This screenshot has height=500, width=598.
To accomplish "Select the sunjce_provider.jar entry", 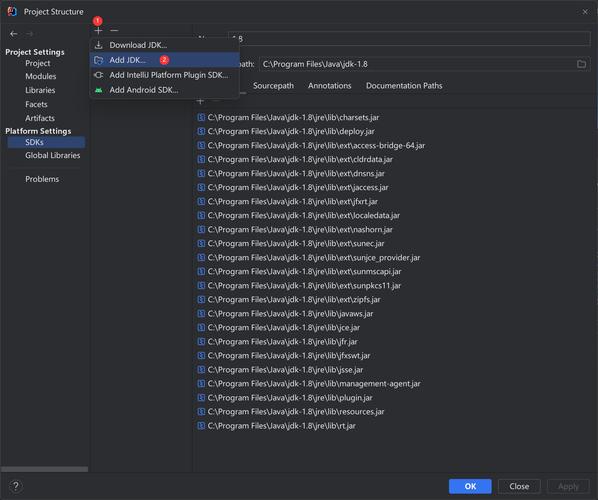I will (309, 258).
